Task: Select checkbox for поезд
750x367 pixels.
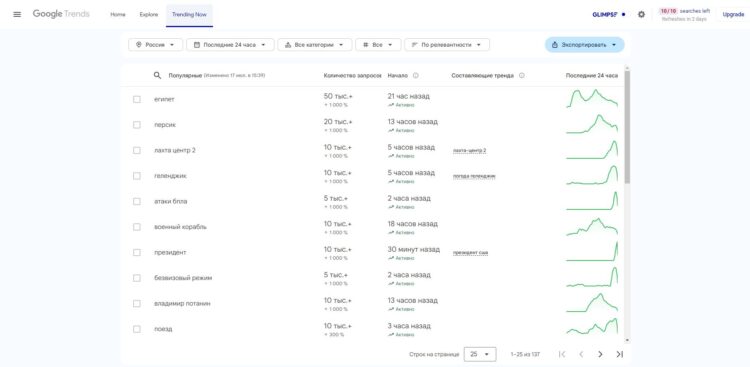Action: 137,329
